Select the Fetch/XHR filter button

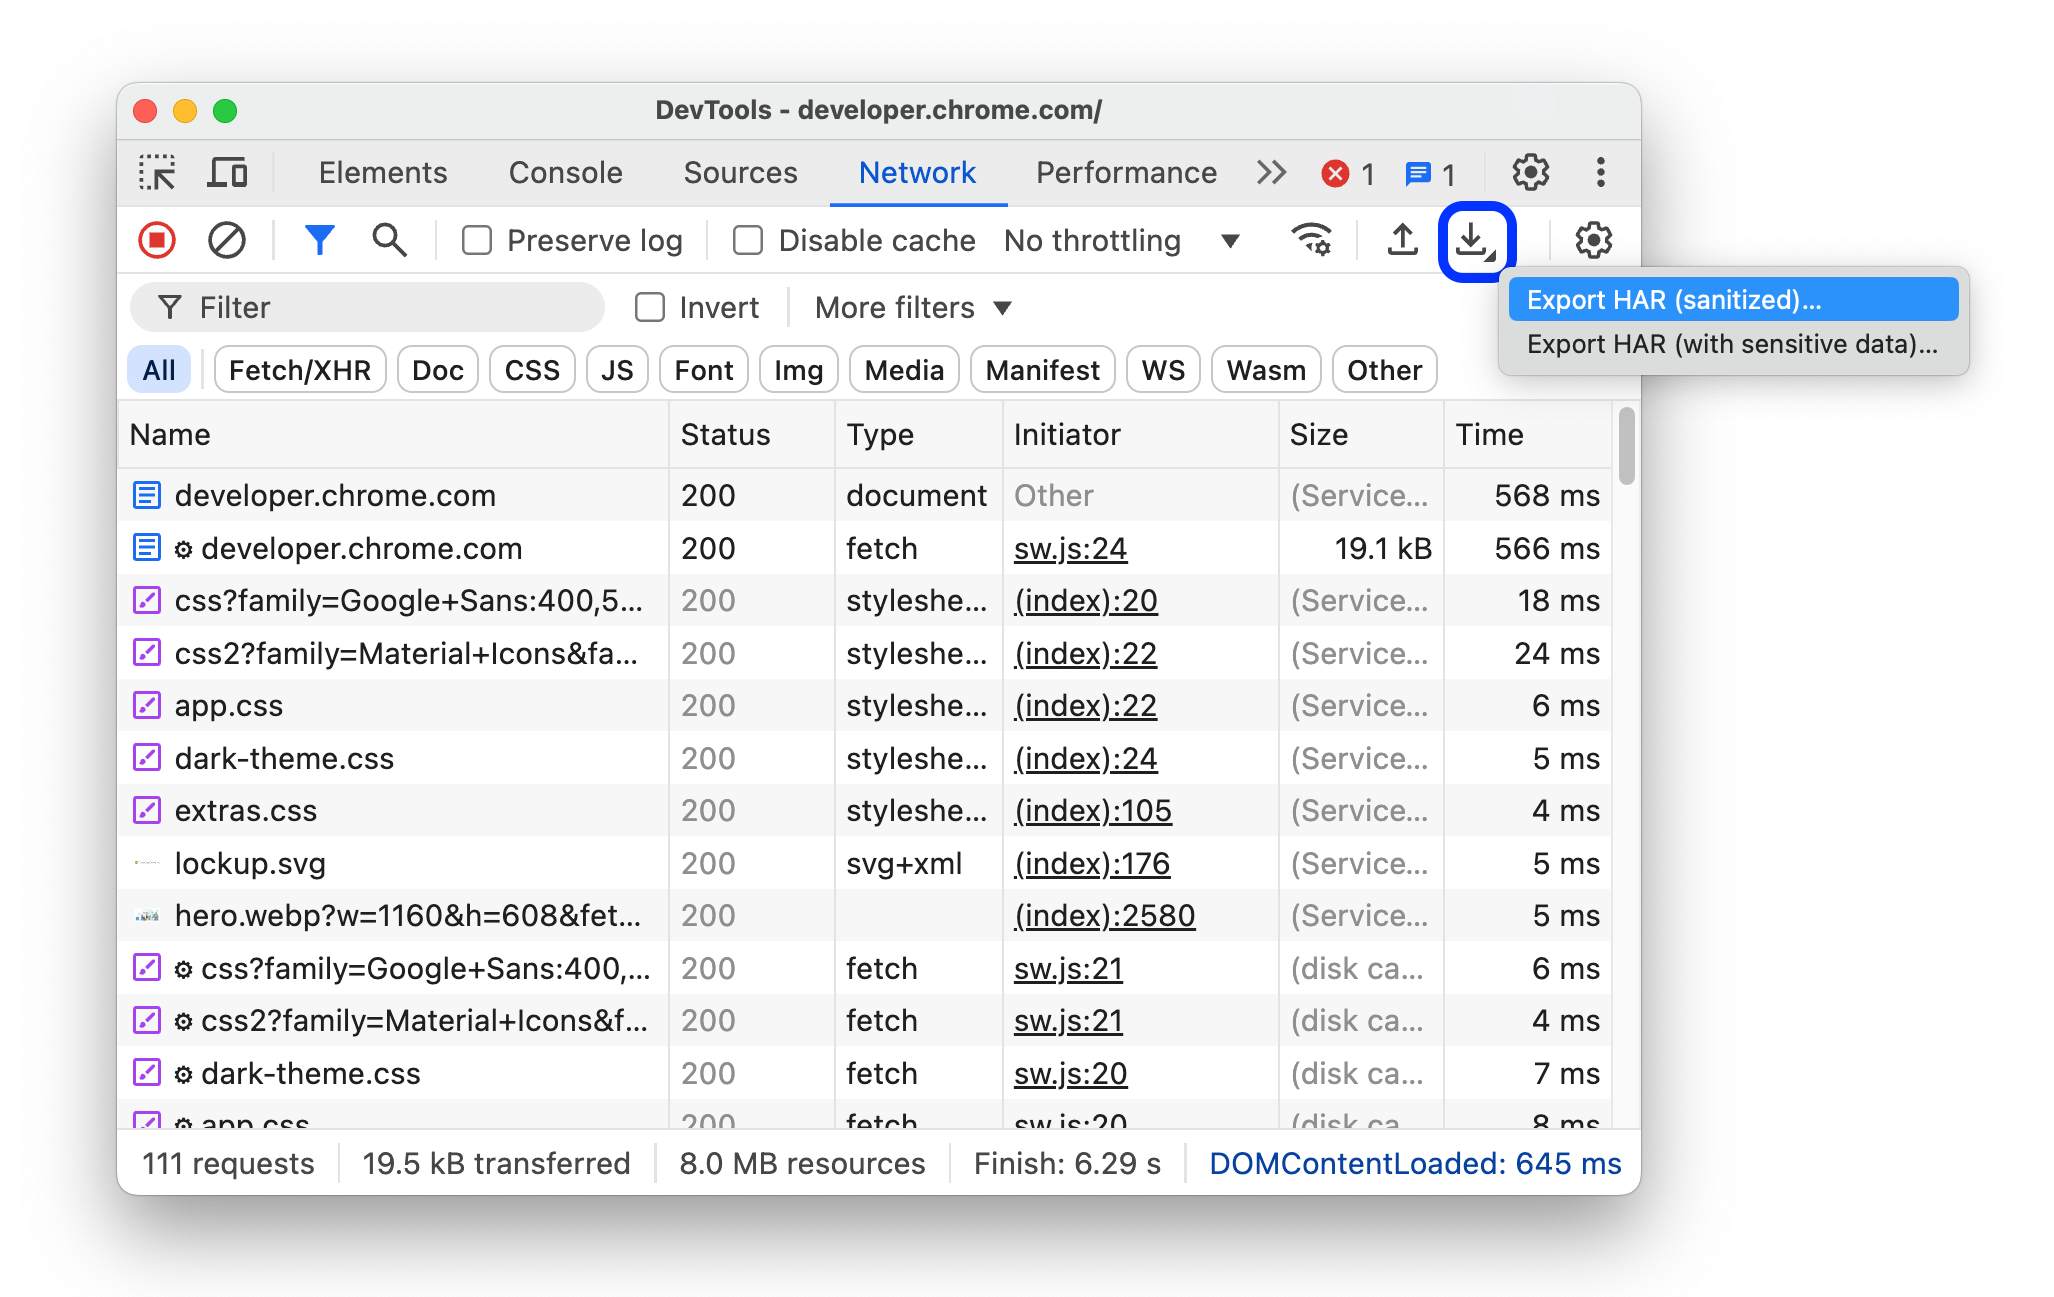tap(297, 368)
